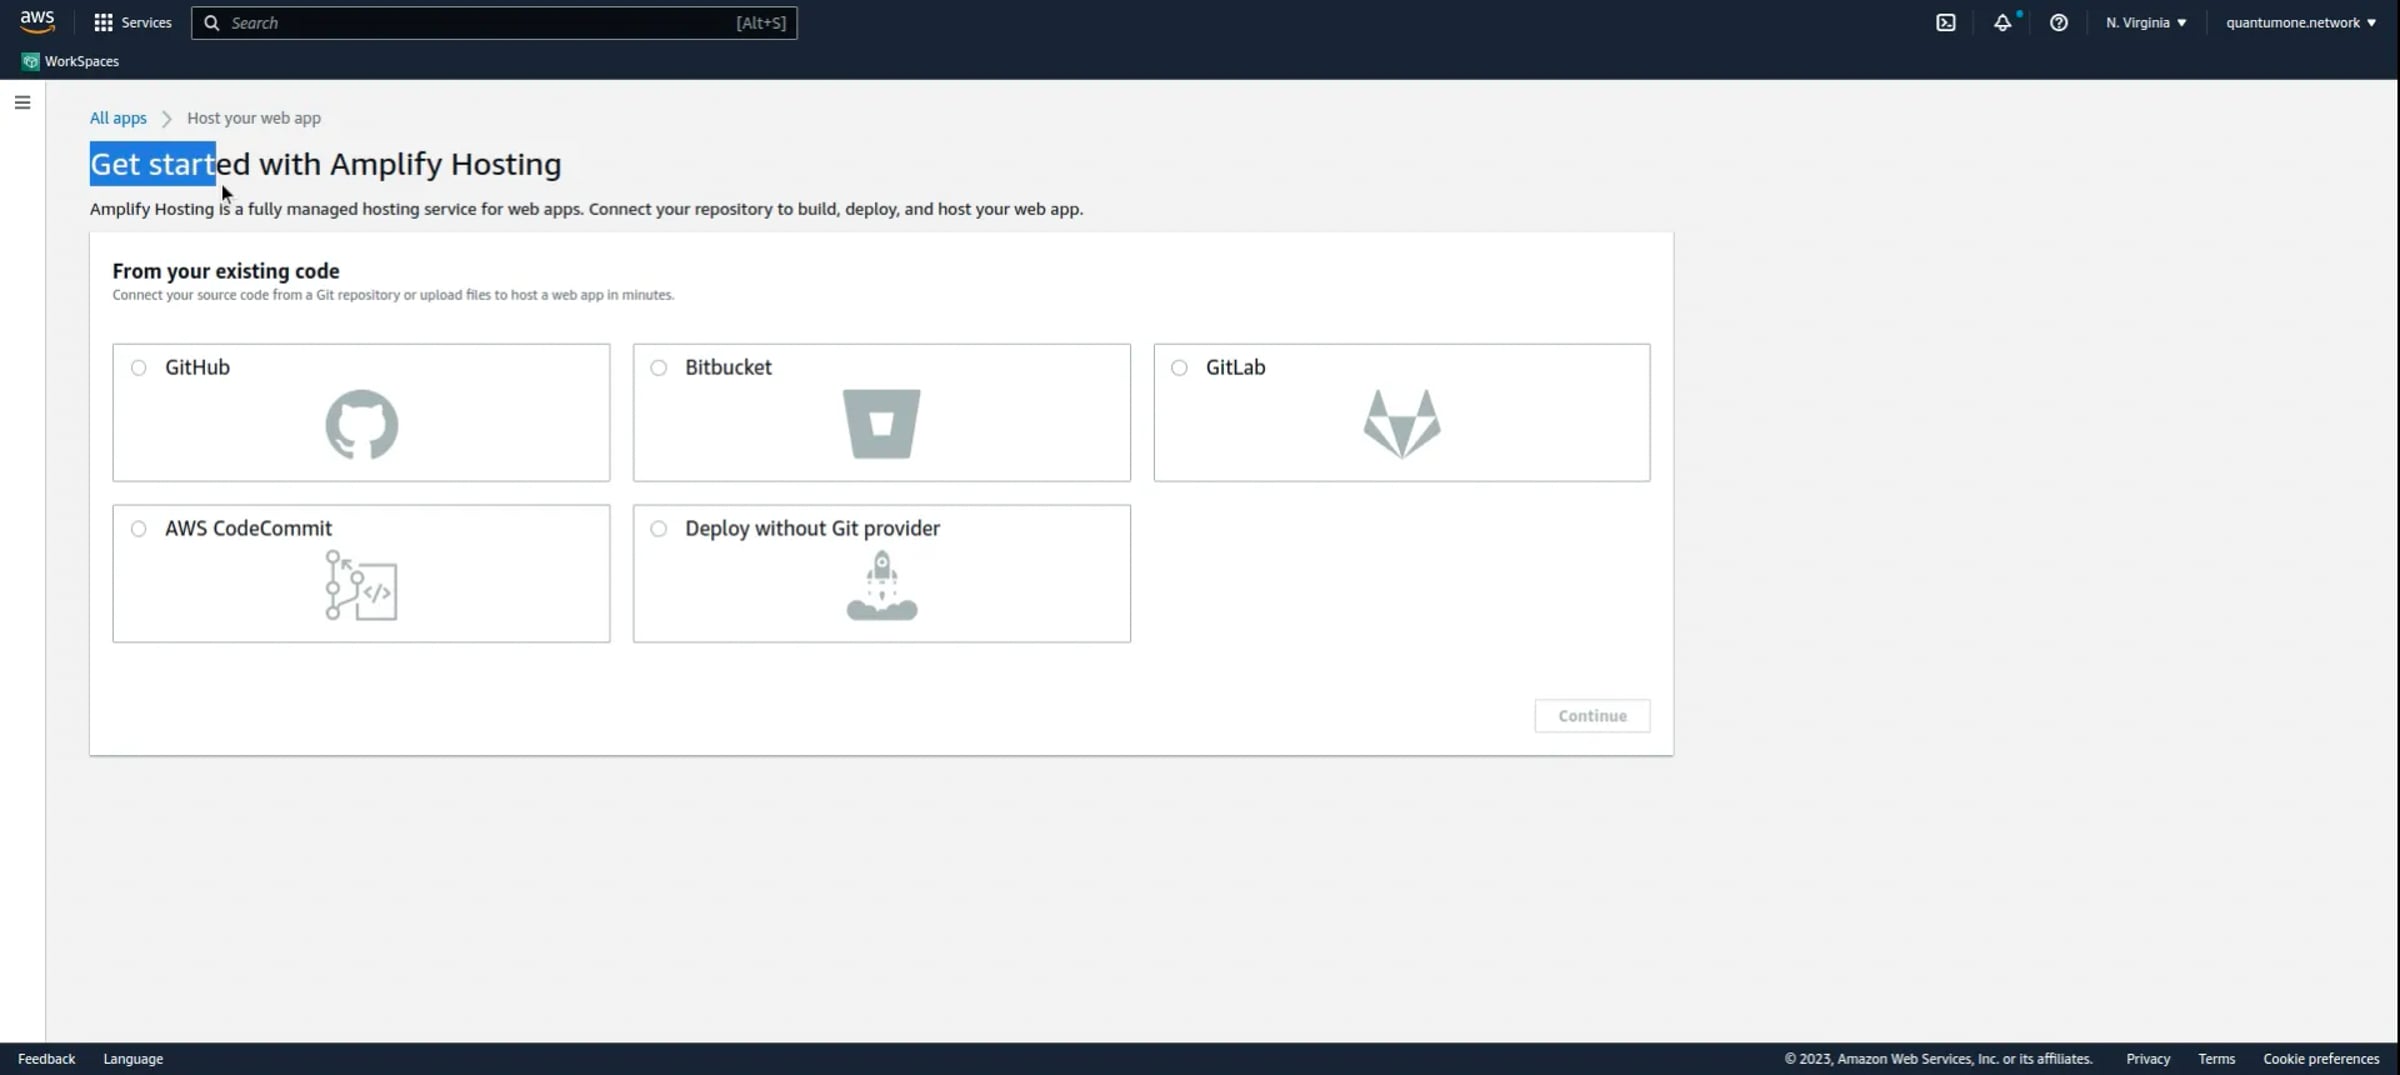Focus the AWS search field
The image size is (2400, 1075).
pos(494,22)
